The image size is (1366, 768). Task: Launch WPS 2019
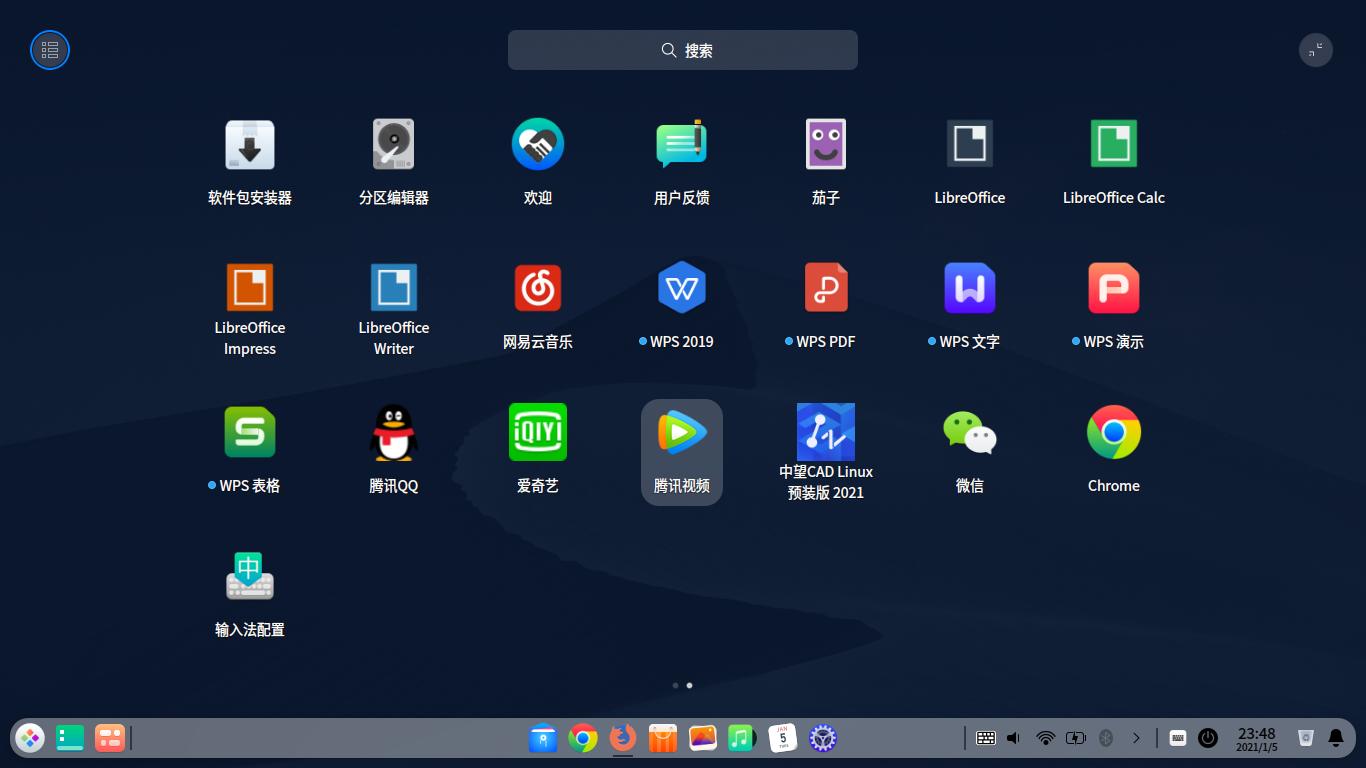click(682, 288)
